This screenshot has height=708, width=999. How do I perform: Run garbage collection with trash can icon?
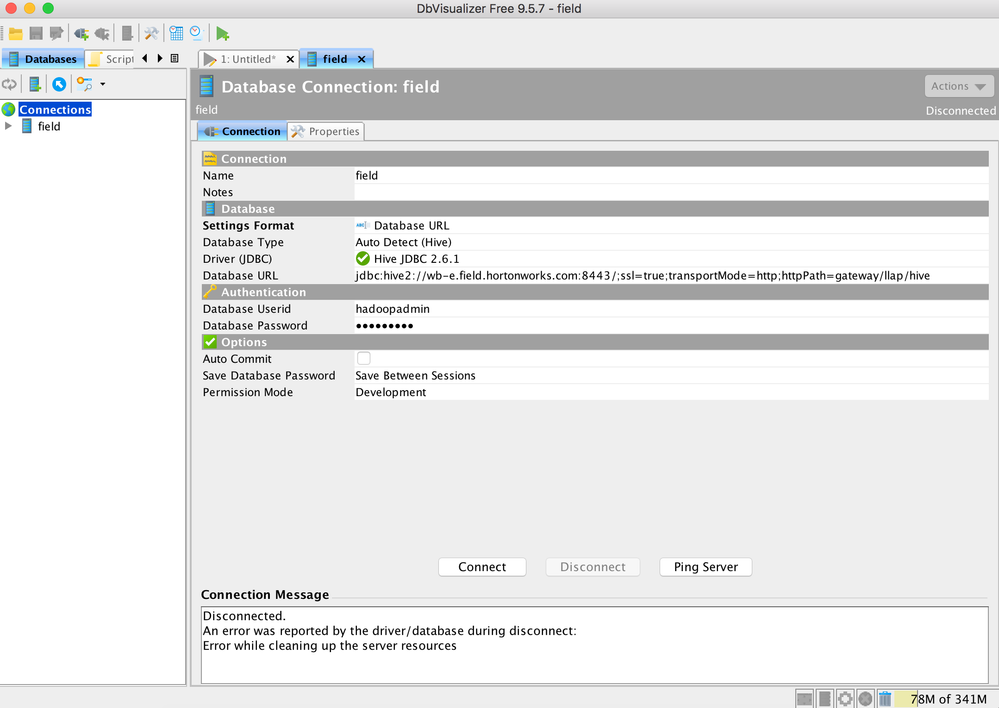(x=885, y=698)
